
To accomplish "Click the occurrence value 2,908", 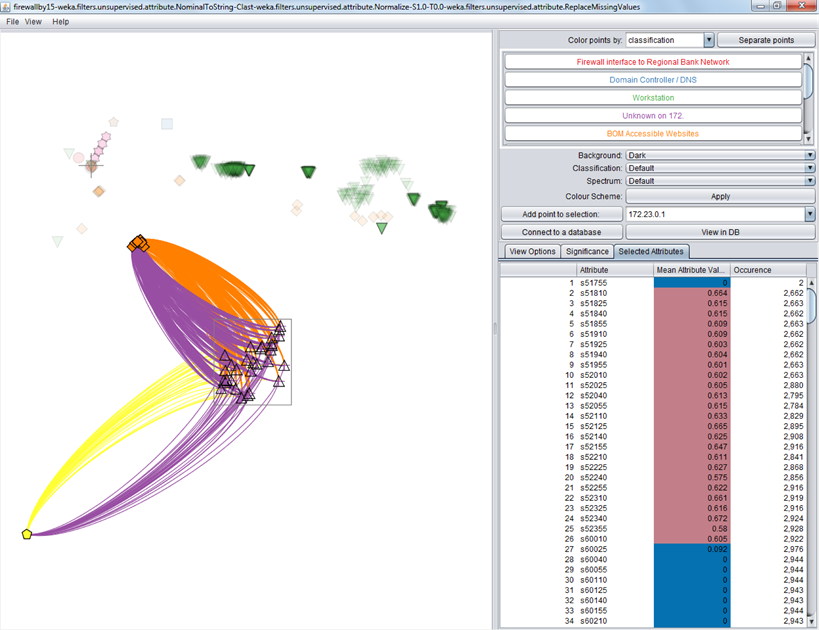I will point(768,436).
